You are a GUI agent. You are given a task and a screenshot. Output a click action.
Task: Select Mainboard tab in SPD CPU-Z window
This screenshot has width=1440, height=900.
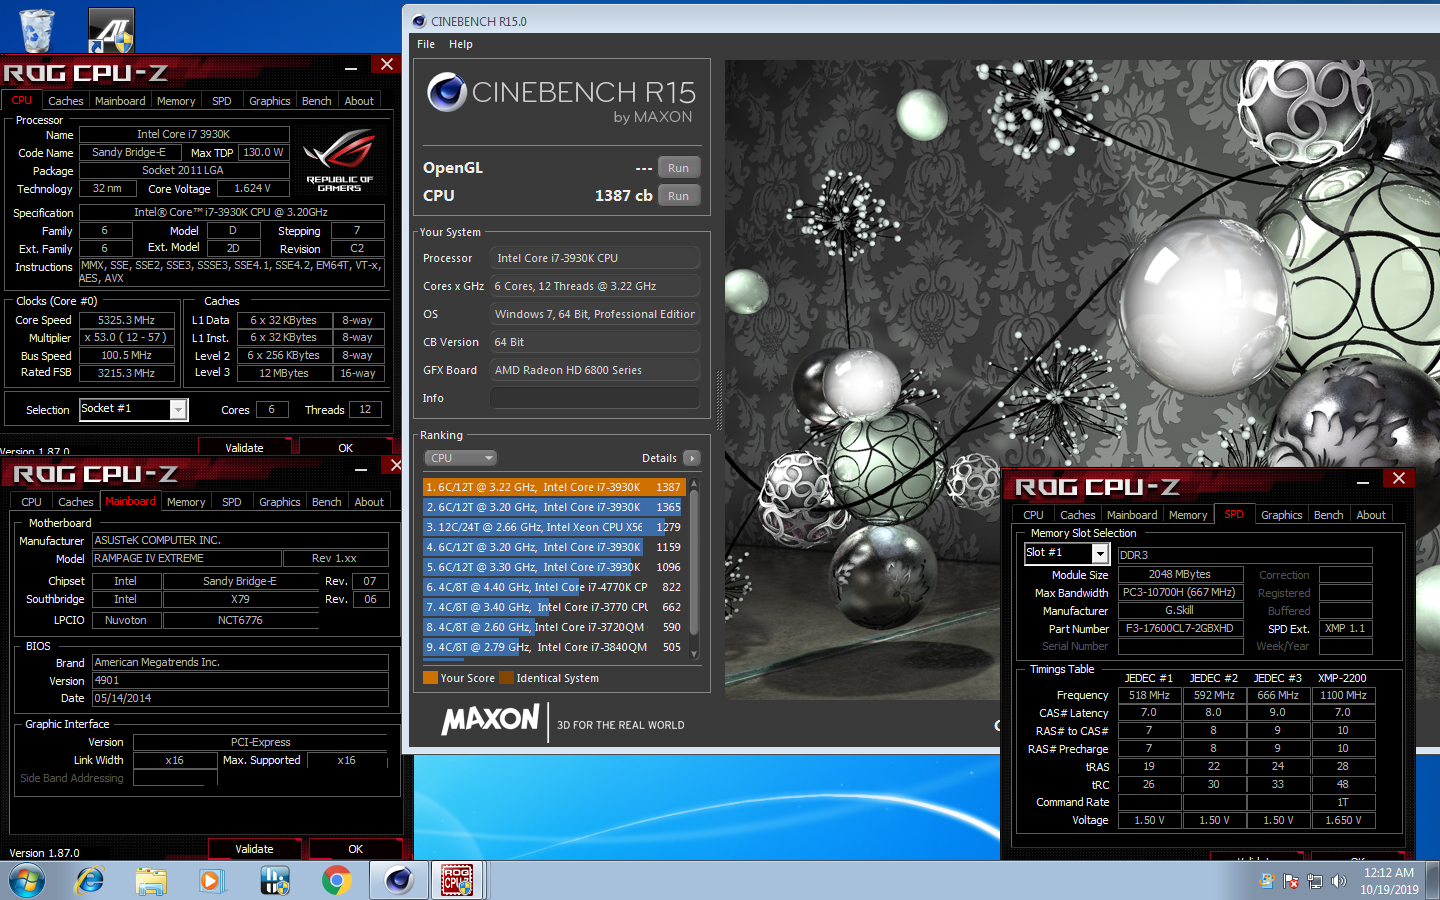click(x=1132, y=515)
